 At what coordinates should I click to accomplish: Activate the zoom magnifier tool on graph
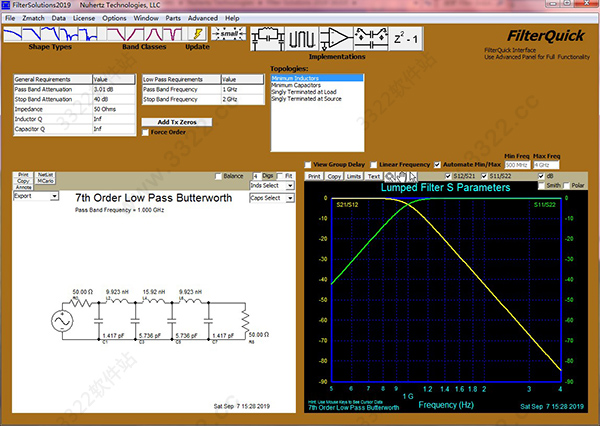pyautogui.click(x=389, y=176)
